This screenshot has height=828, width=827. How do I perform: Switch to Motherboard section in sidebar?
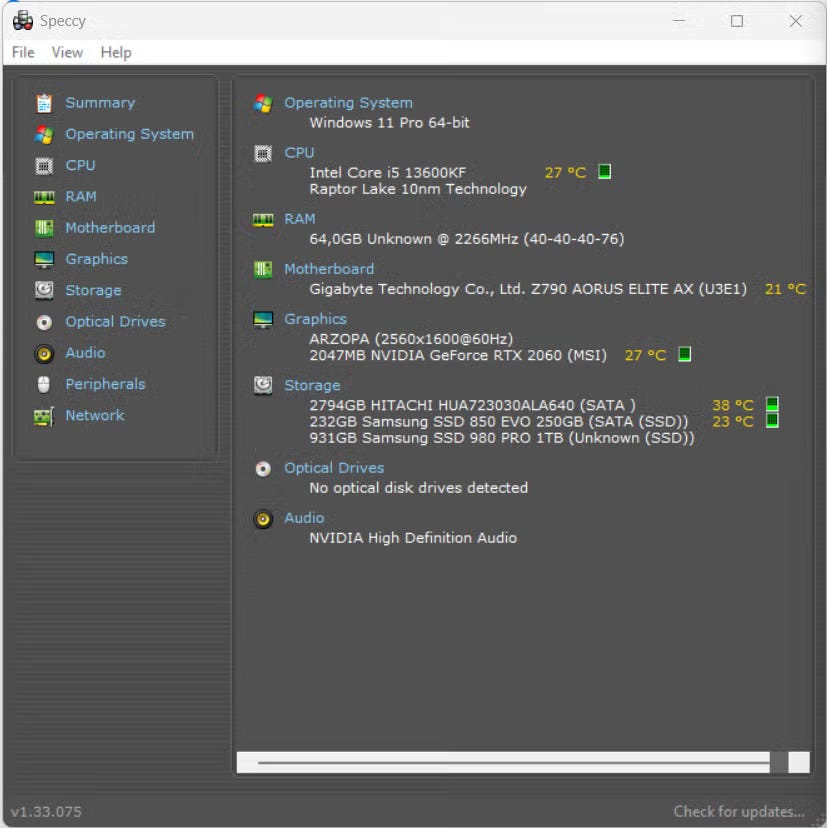pyautogui.click(x=110, y=228)
